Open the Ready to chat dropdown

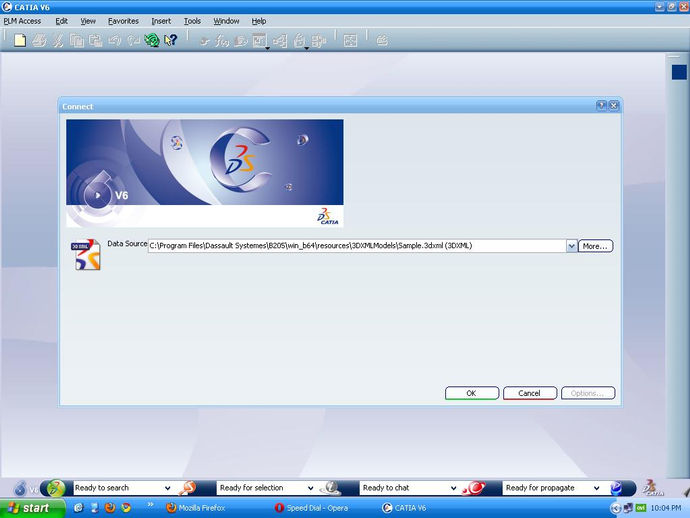453,488
